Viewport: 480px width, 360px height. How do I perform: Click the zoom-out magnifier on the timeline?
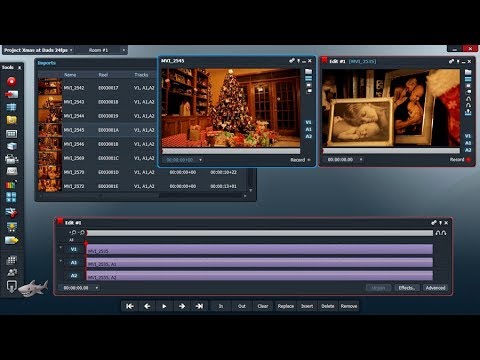tap(81, 232)
